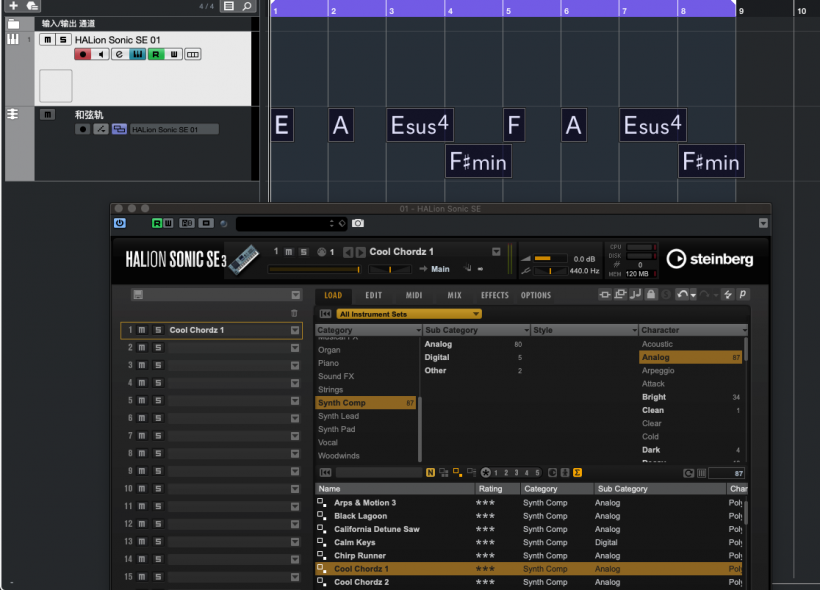The image size is (820, 590).
Task: Open the All Instrument Sets dropdown
Action: pyautogui.click(x=409, y=314)
